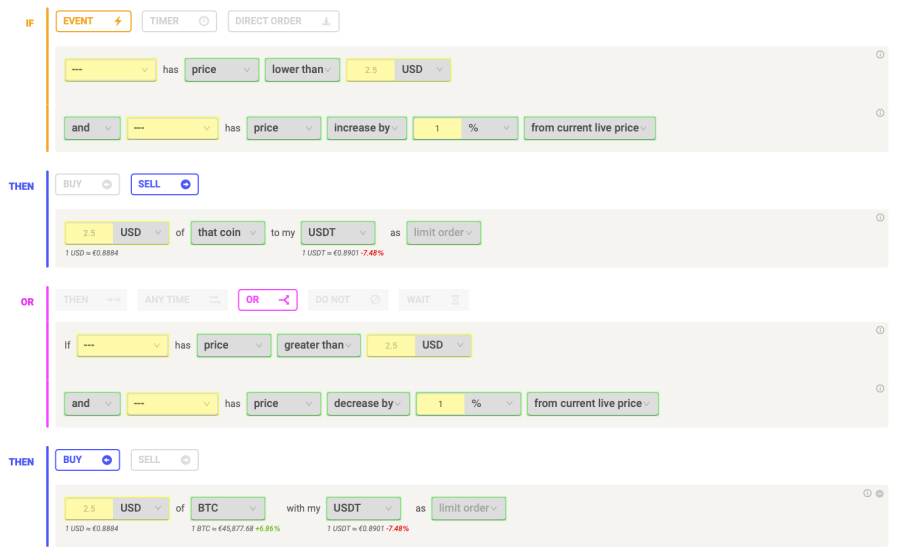This screenshot has width=900, height=550.
Task: Switch to the TIMER trigger tab
Action: (178, 21)
